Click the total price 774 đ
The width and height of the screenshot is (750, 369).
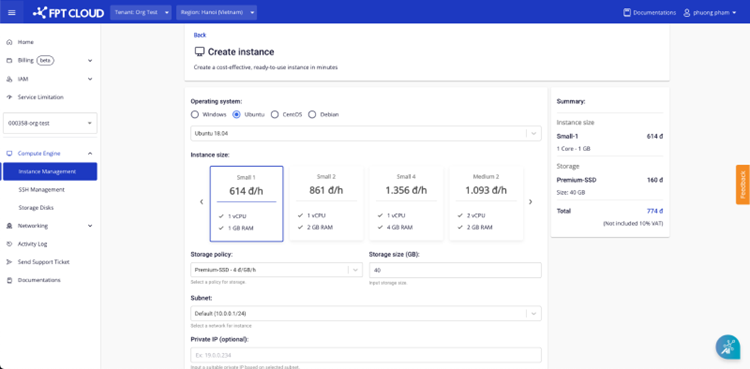[x=654, y=211]
